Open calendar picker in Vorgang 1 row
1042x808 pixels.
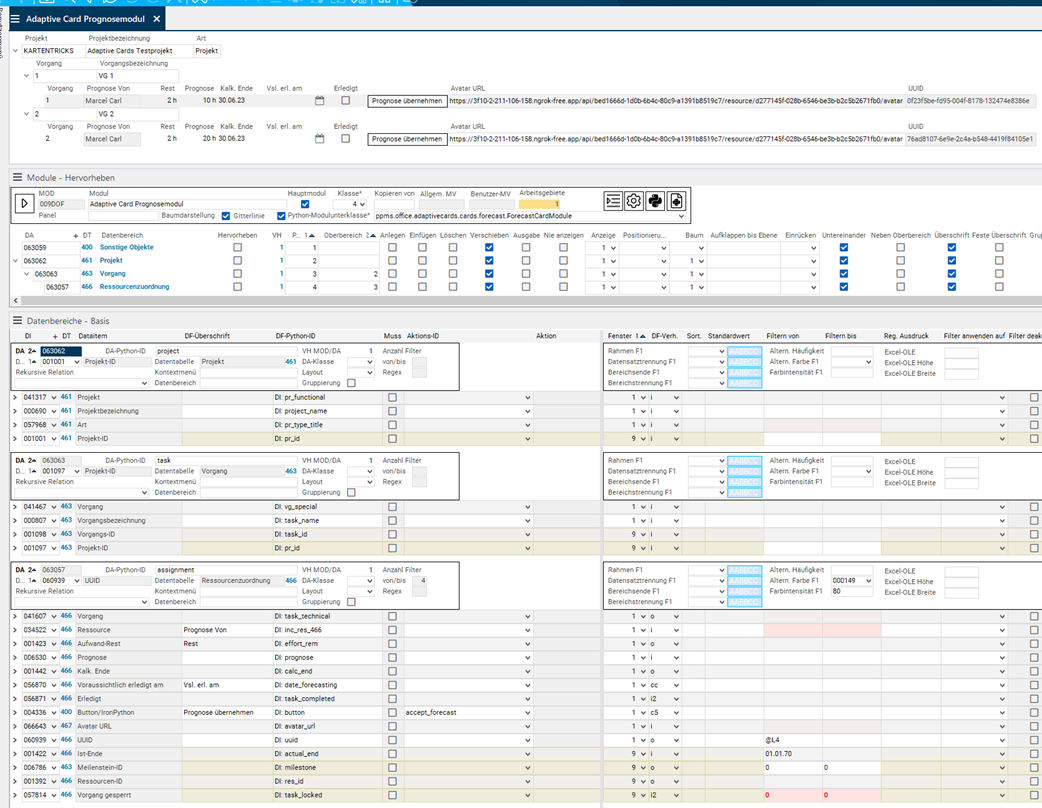pyautogui.click(x=320, y=101)
